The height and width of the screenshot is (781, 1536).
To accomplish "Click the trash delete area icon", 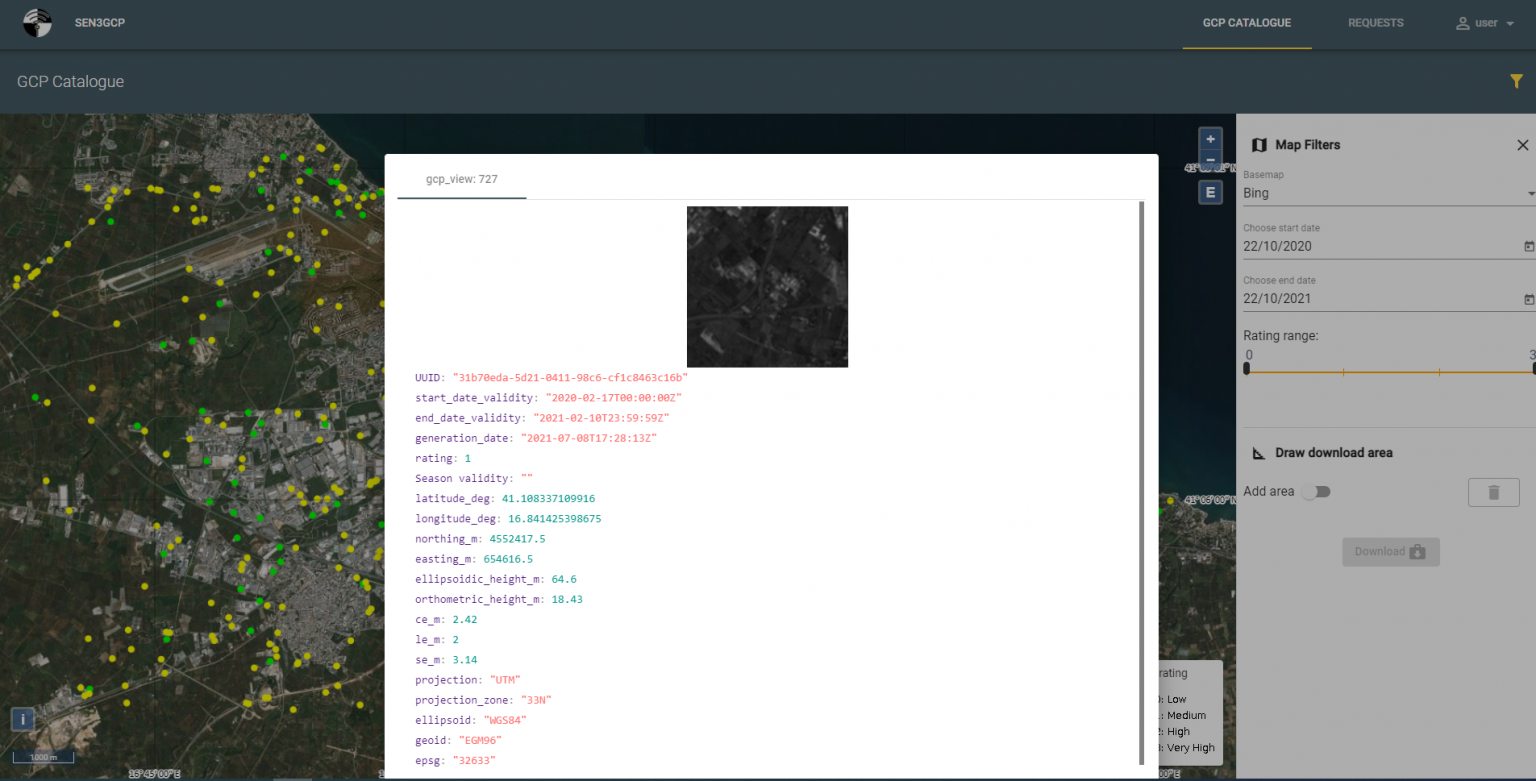I will [1493, 492].
